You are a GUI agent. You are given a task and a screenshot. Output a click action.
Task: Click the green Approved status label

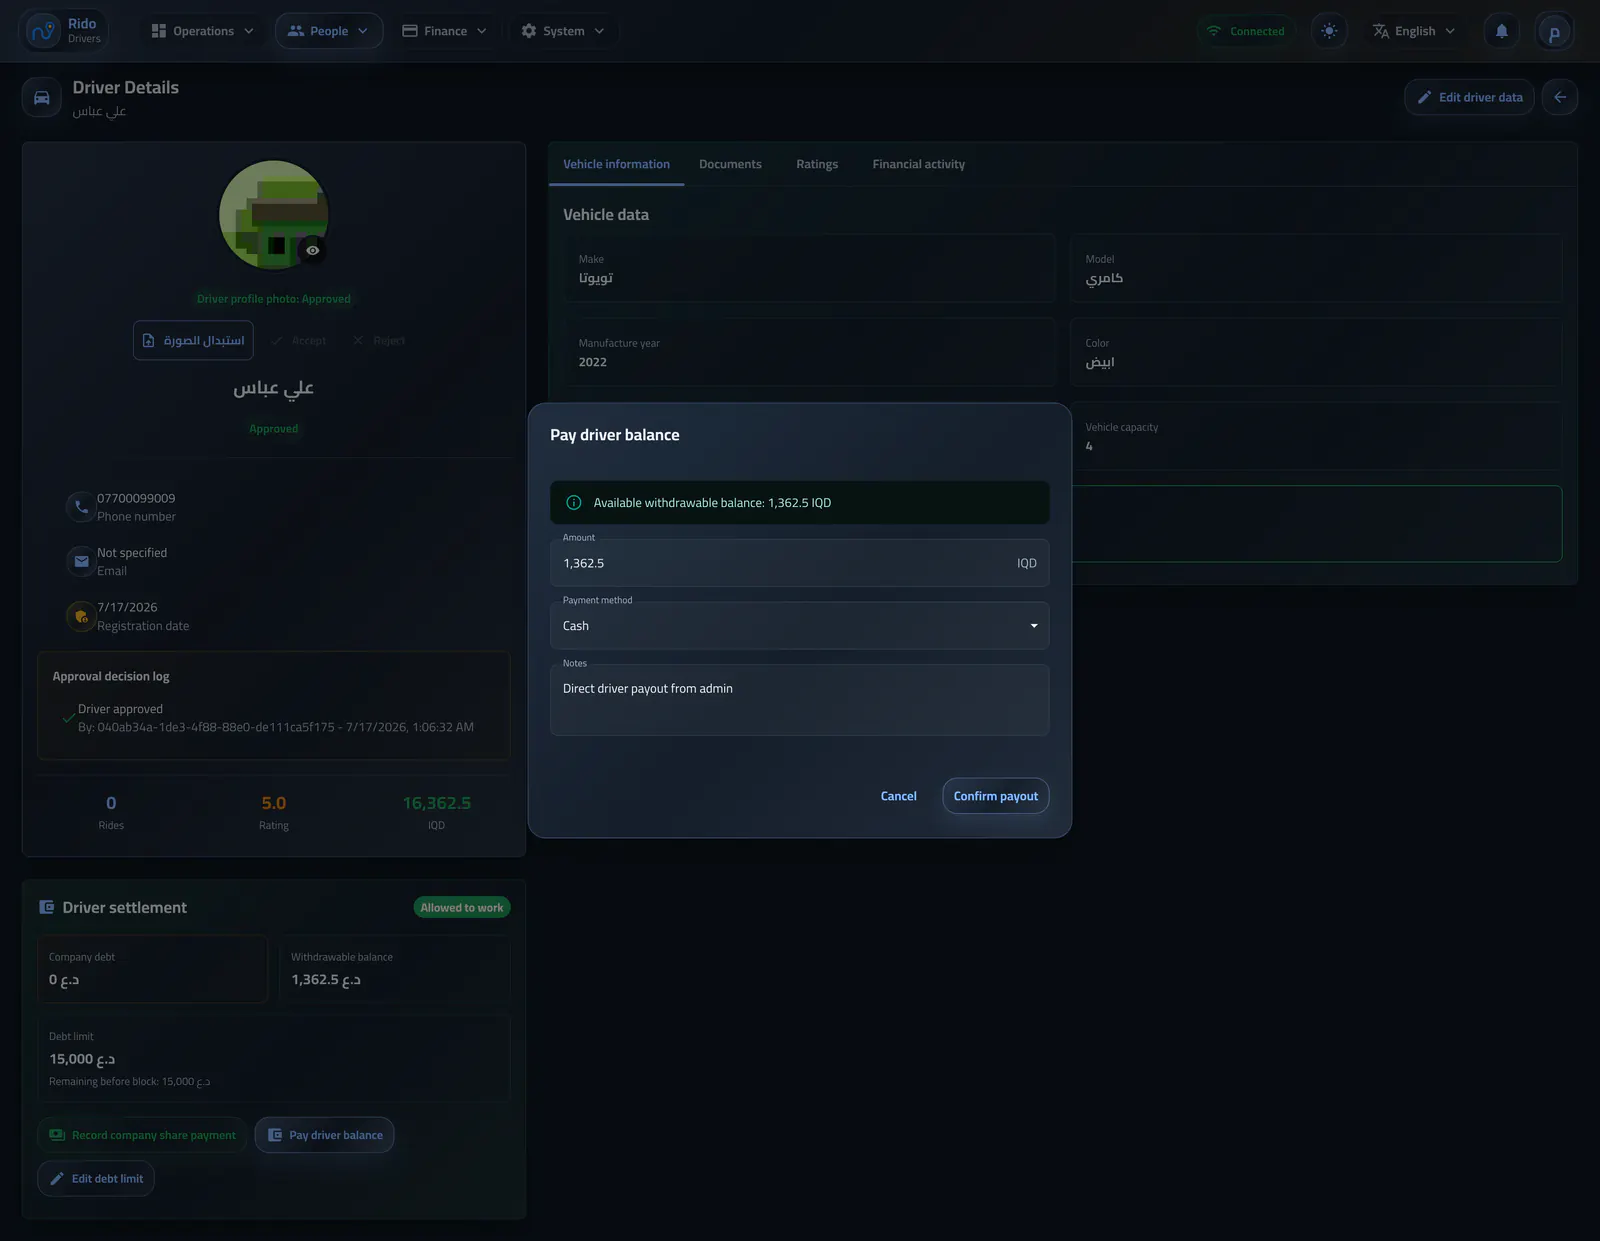pos(273,429)
